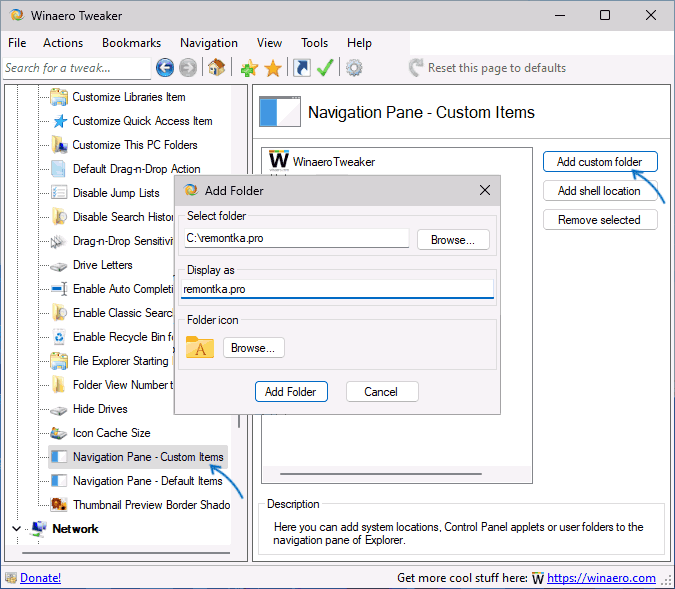
Task: Close the Add Folder dialog with X
Action: tap(485, 190)
